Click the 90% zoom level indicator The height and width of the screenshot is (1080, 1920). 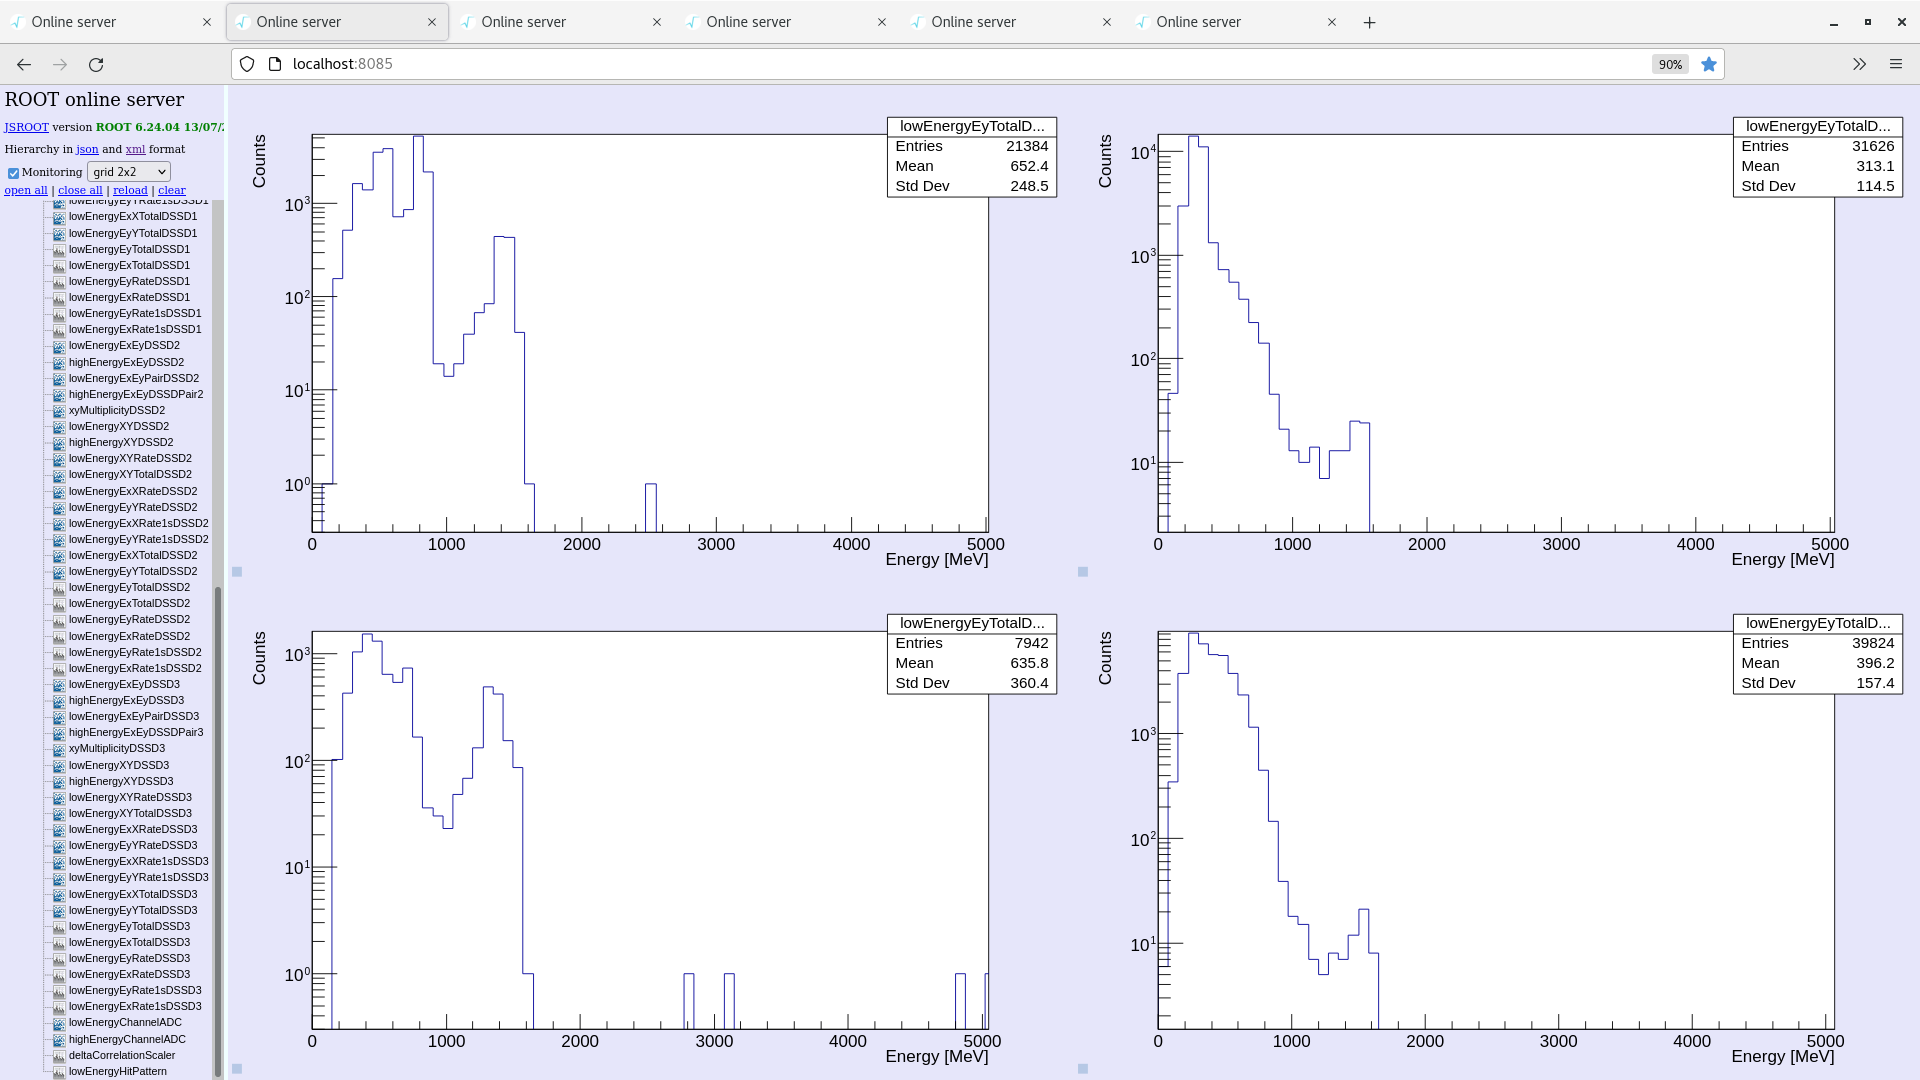tap(1670, 64)
